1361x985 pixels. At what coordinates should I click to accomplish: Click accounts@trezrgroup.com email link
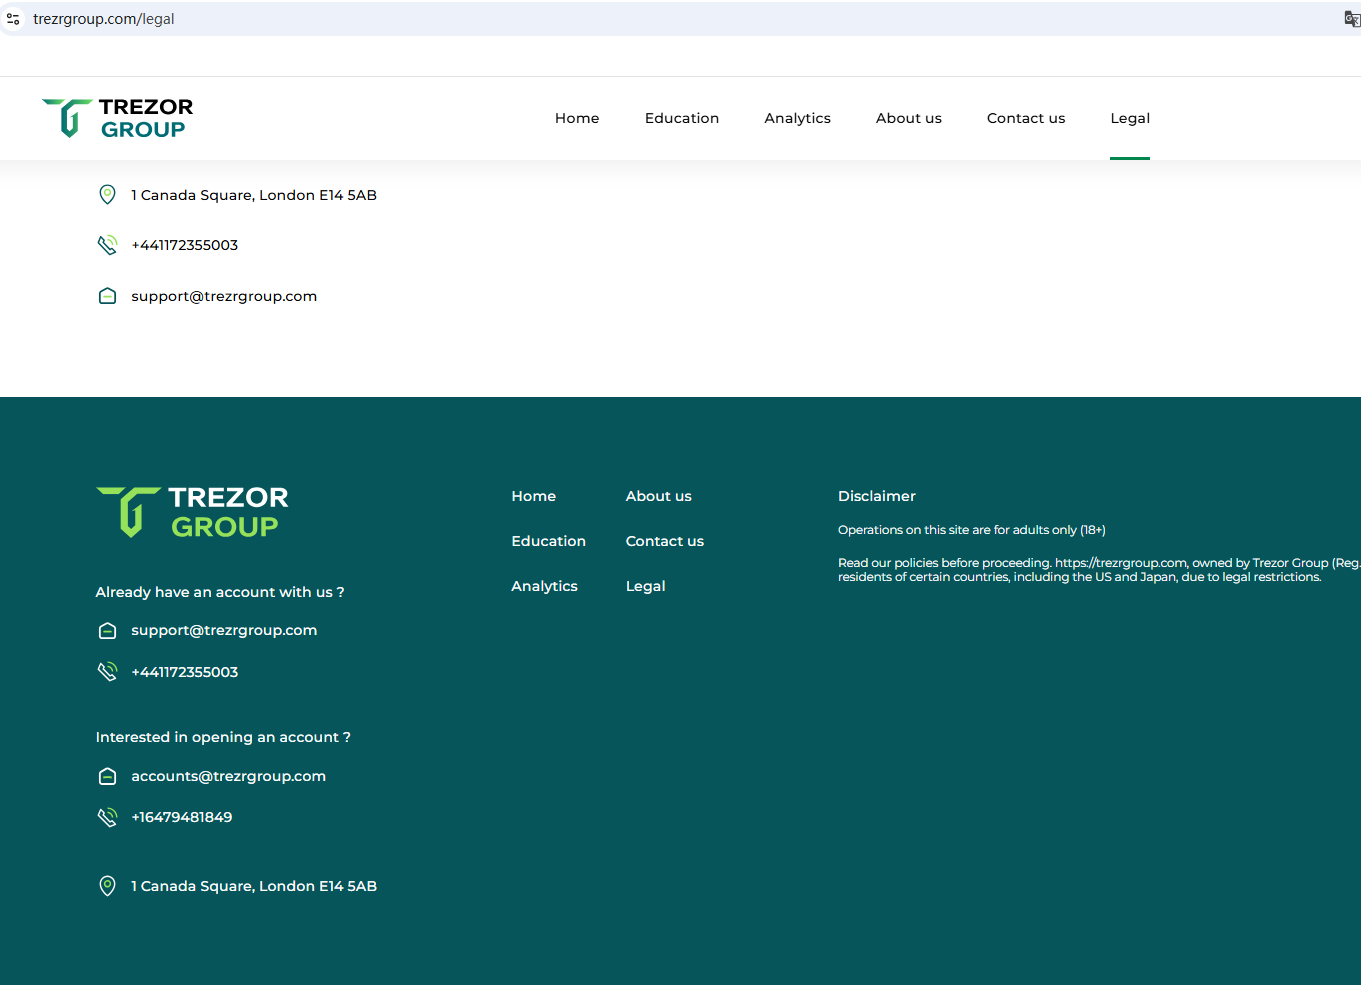(x=228, y=776)
